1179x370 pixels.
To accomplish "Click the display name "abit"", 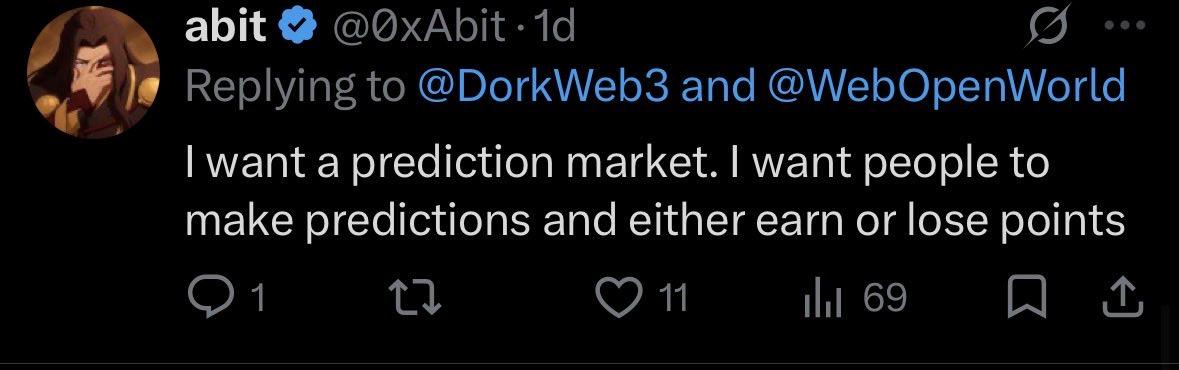I will [x=226, y=28].
